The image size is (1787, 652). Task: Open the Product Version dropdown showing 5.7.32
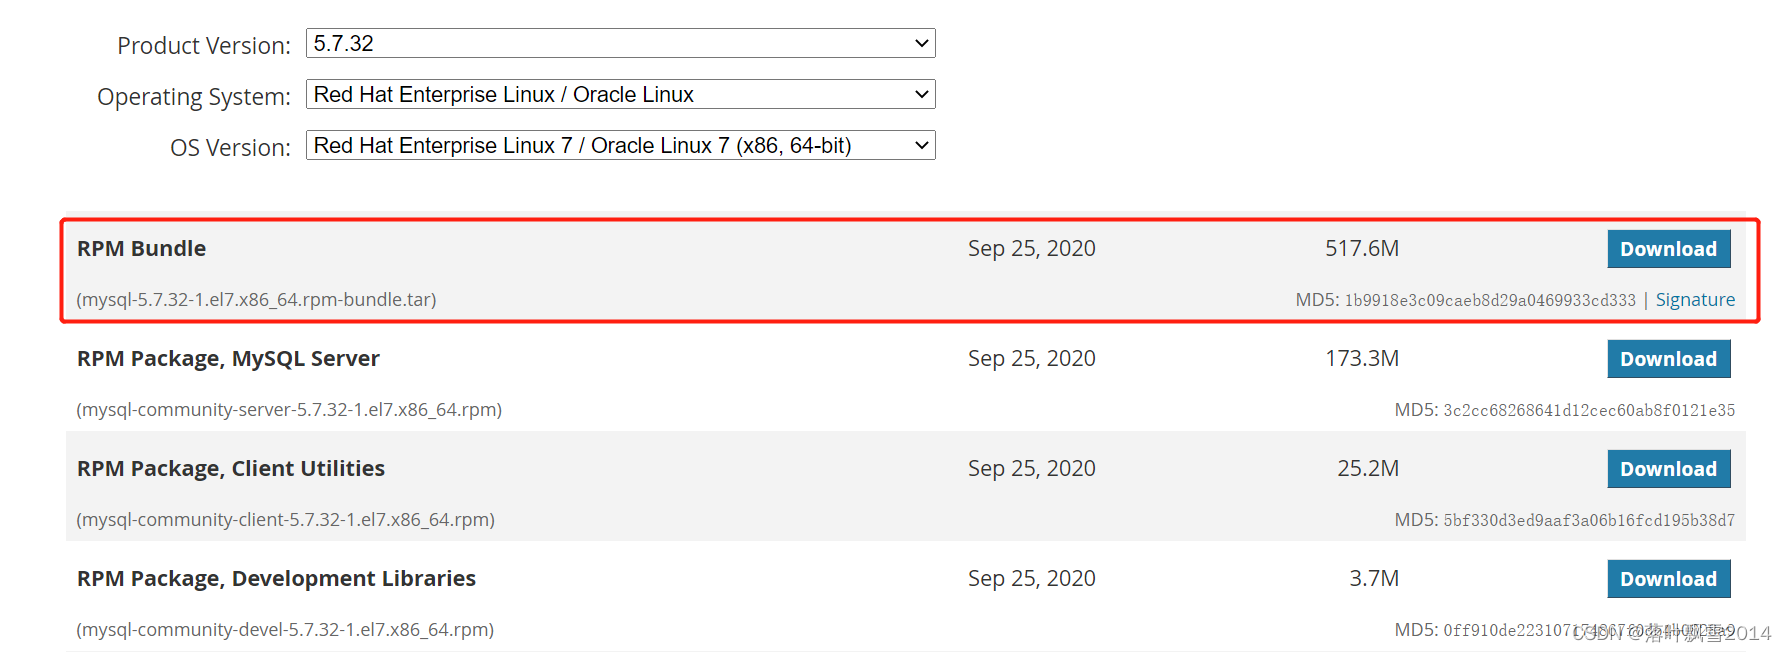pyautogui.click(x=620, y=43)
